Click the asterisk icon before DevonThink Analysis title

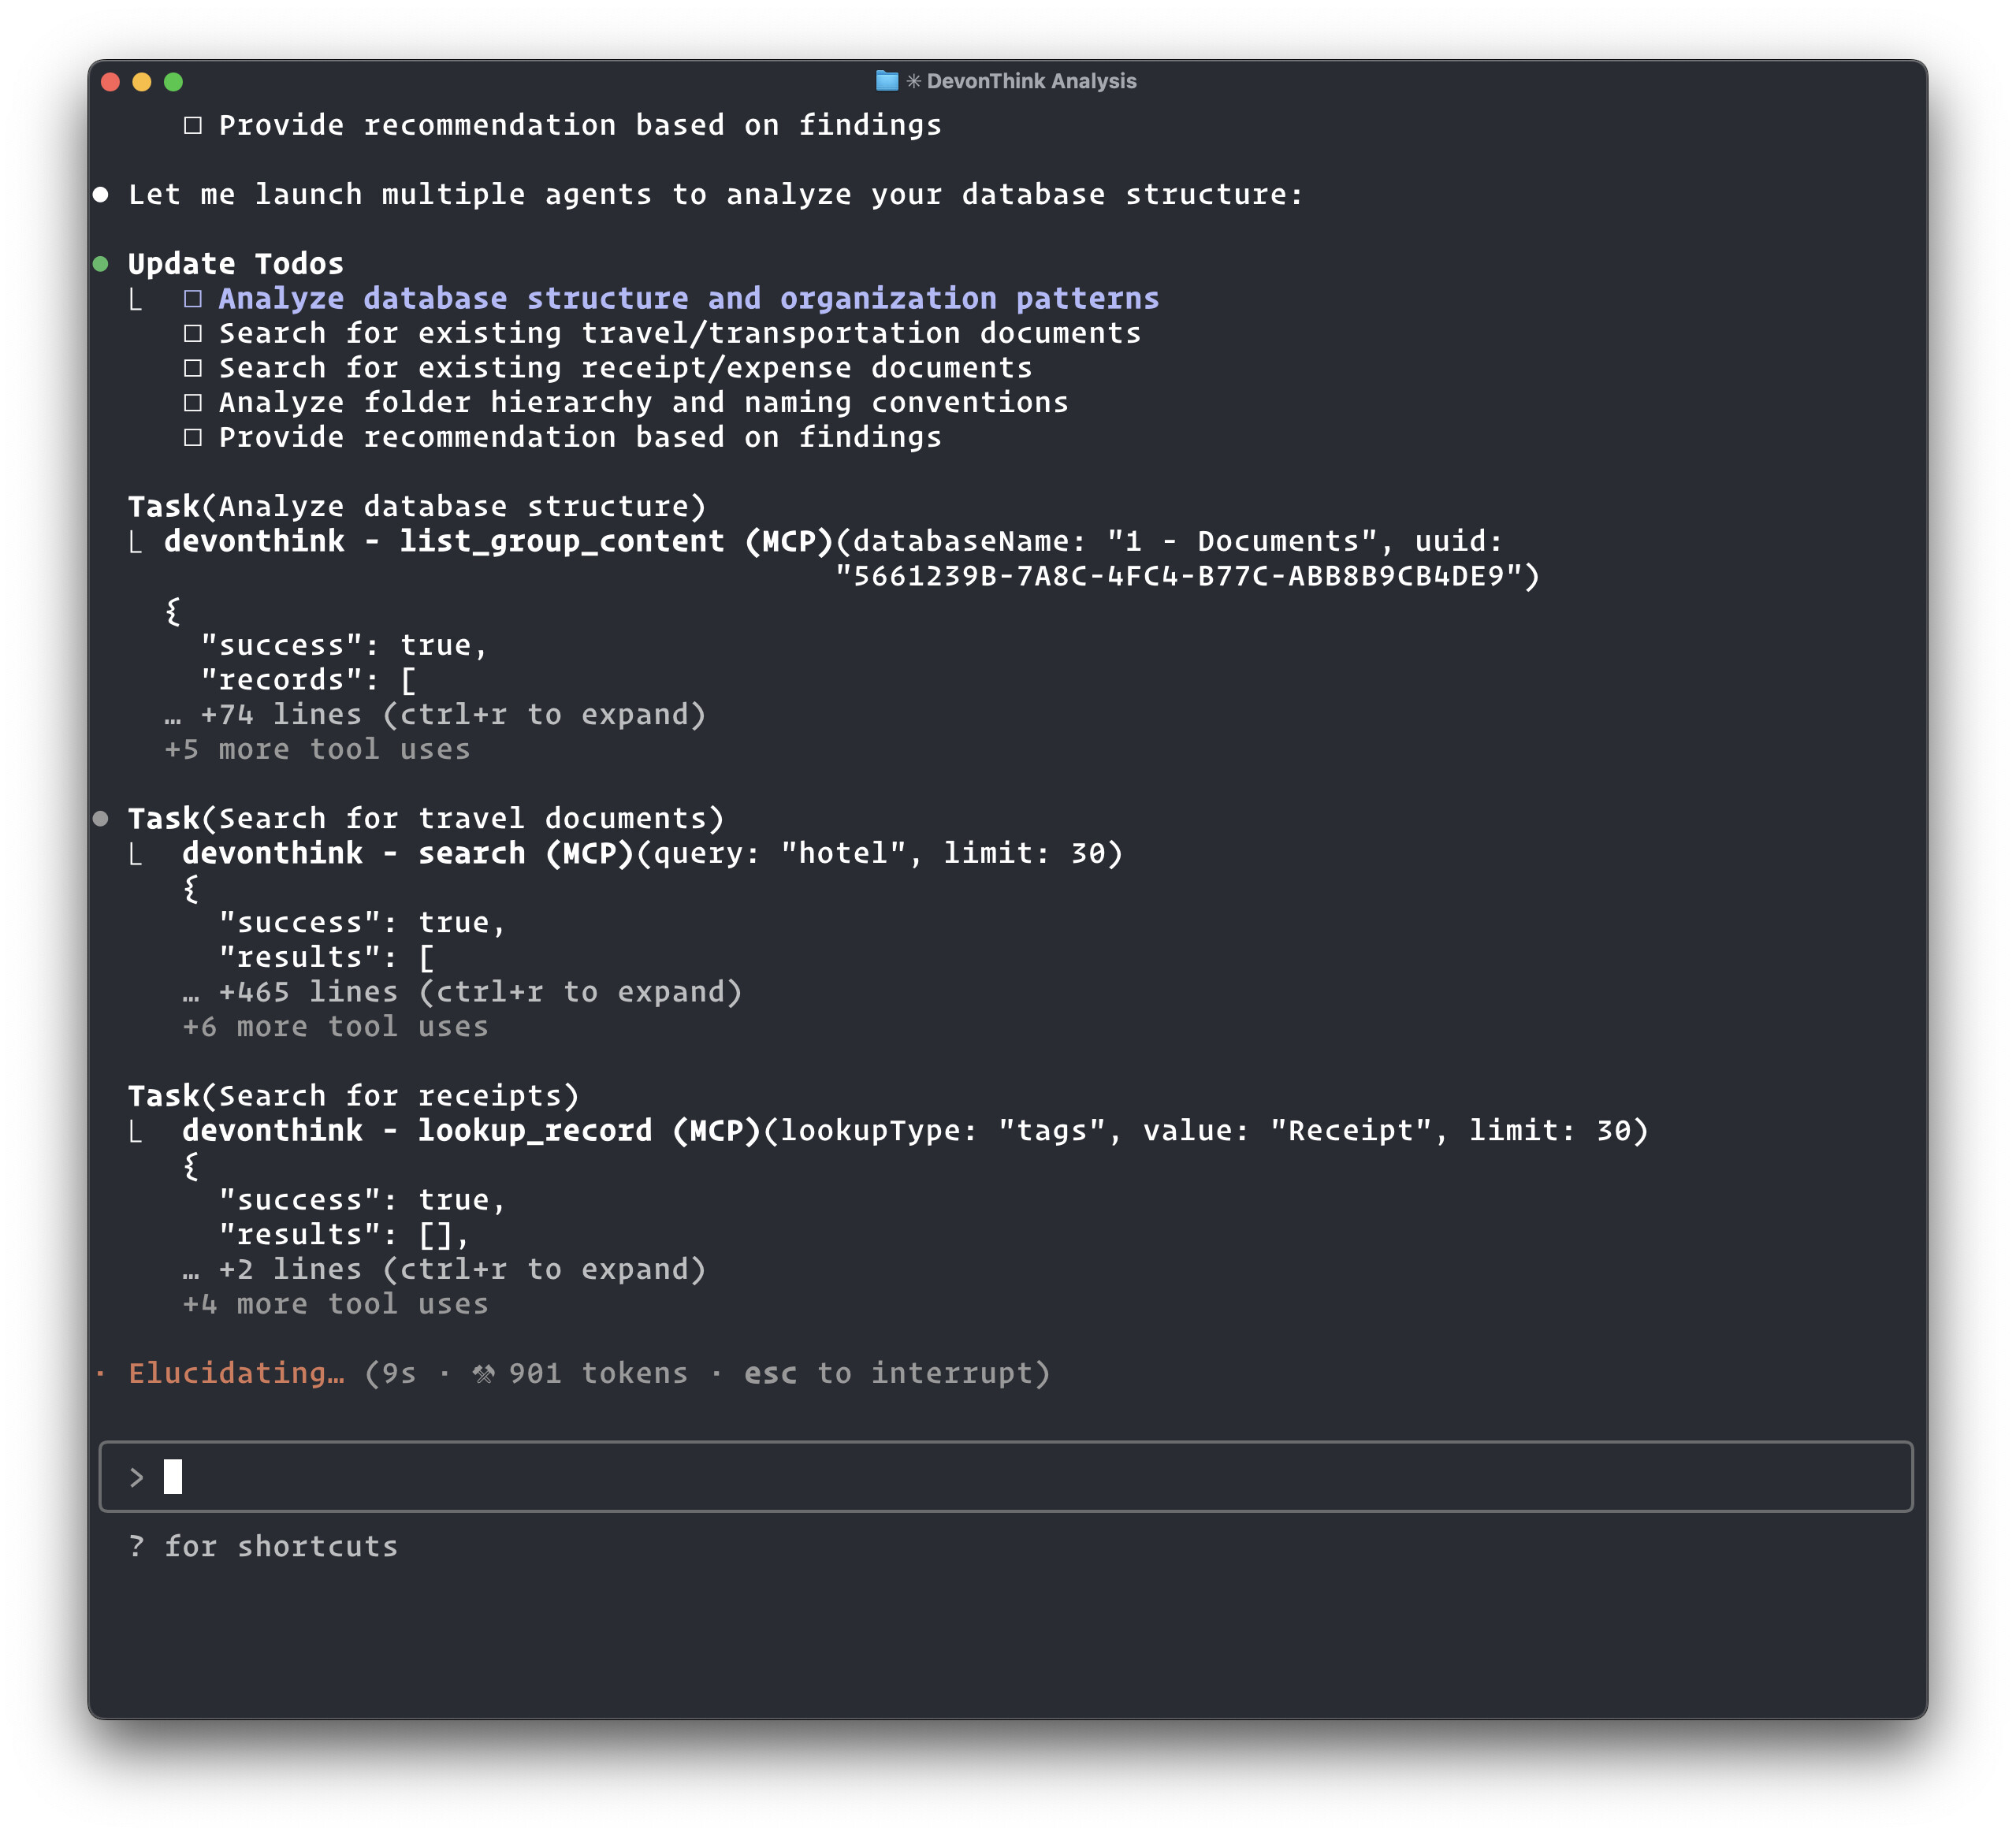coord(913,81)
